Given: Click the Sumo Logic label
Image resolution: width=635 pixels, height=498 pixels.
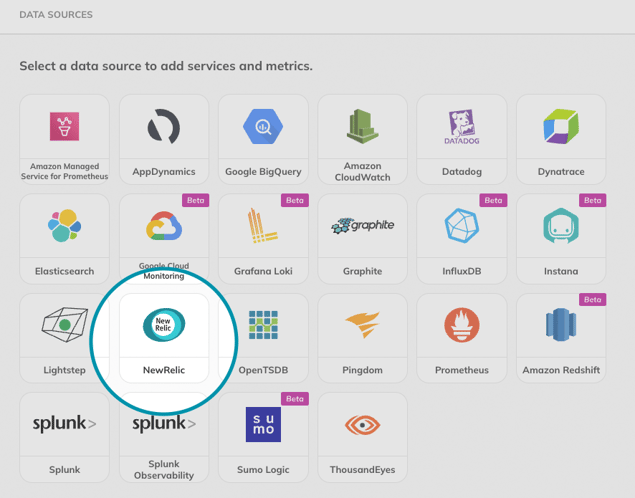Looking at the screenshot, I should click(263, 470).
